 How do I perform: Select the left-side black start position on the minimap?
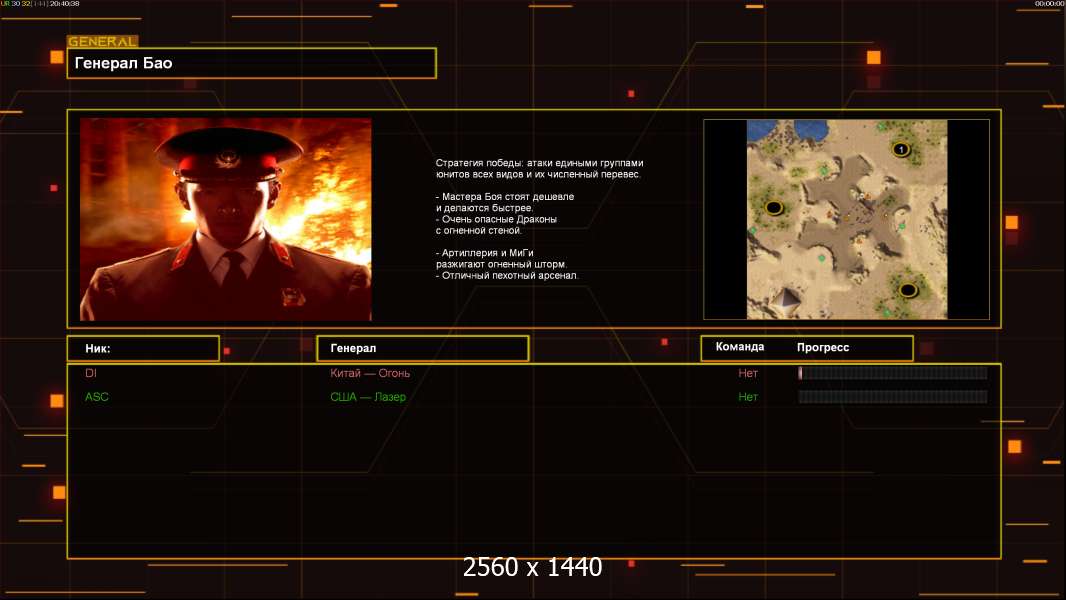pos(774,207)
